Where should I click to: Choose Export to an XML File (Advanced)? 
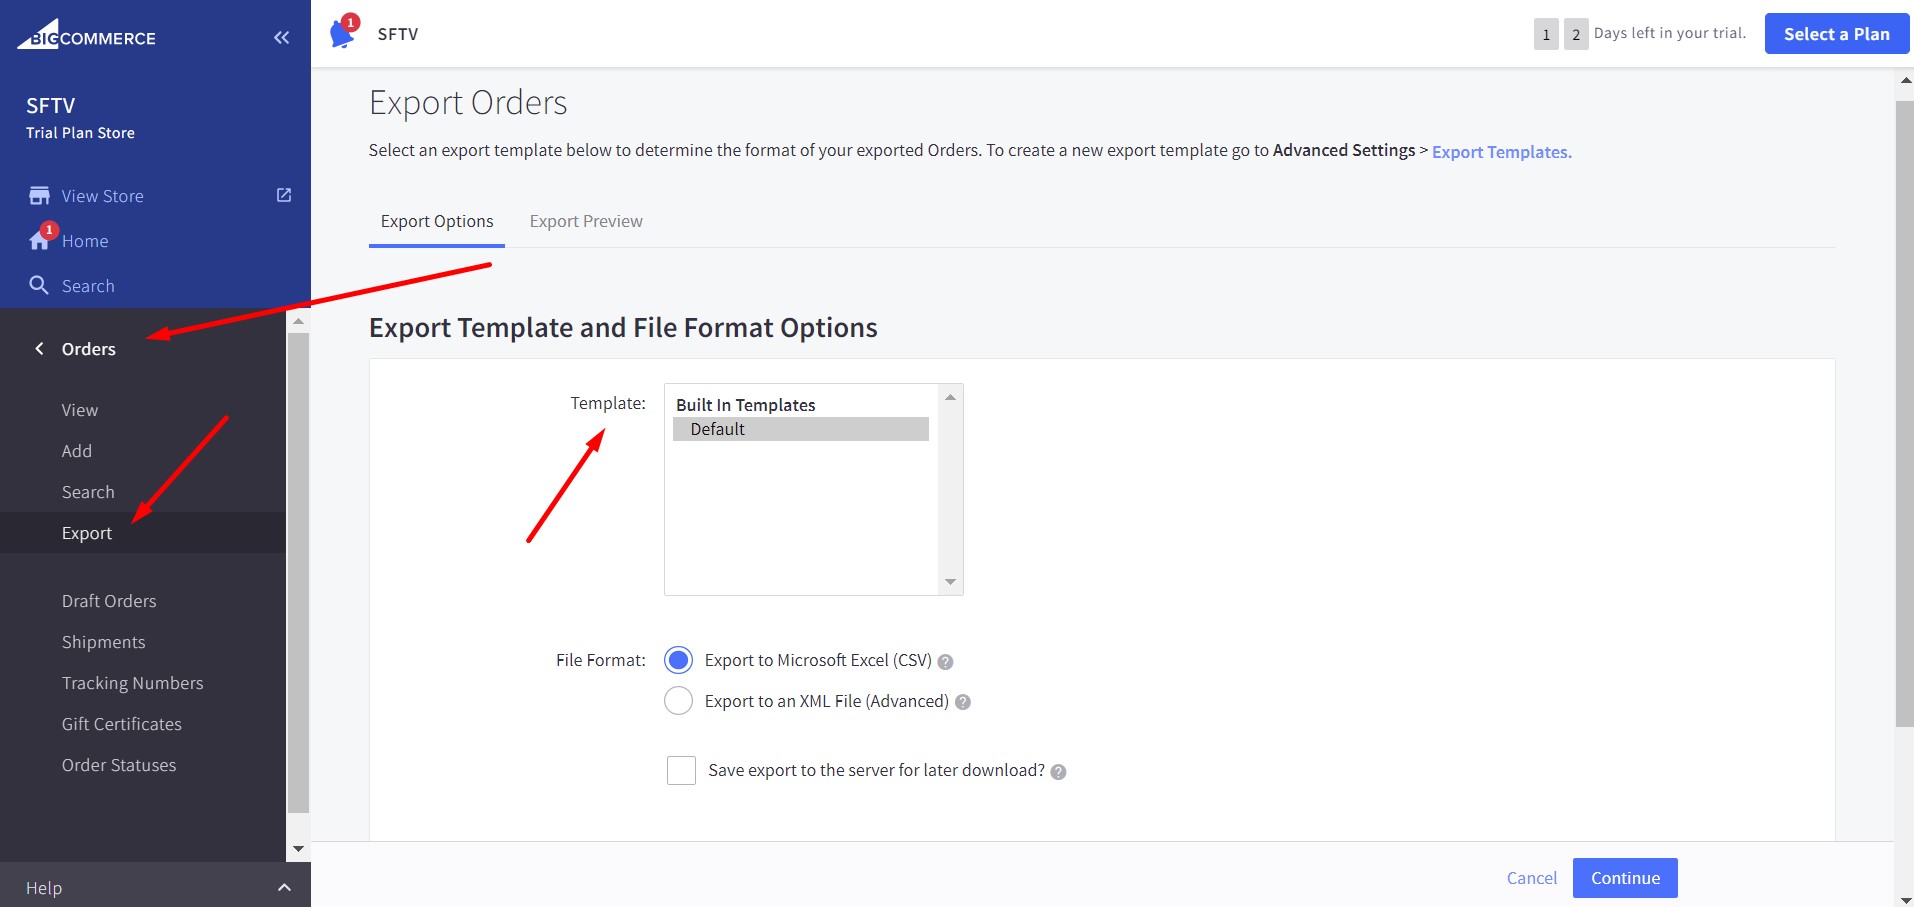[678, 701]
